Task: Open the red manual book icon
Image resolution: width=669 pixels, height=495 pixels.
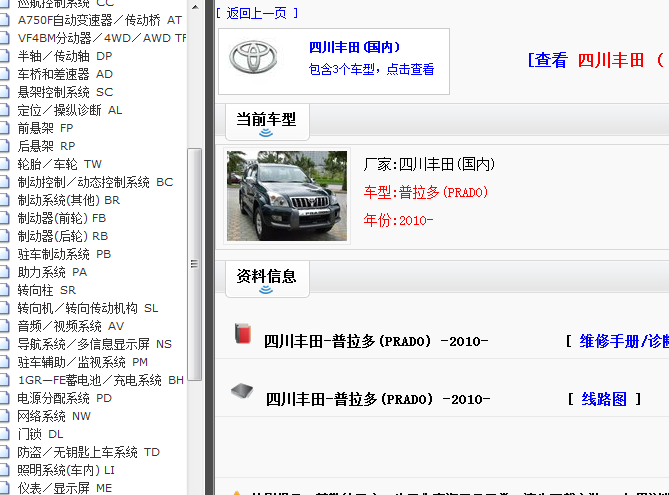Action: pyautogui.click(x=243, y=334)
